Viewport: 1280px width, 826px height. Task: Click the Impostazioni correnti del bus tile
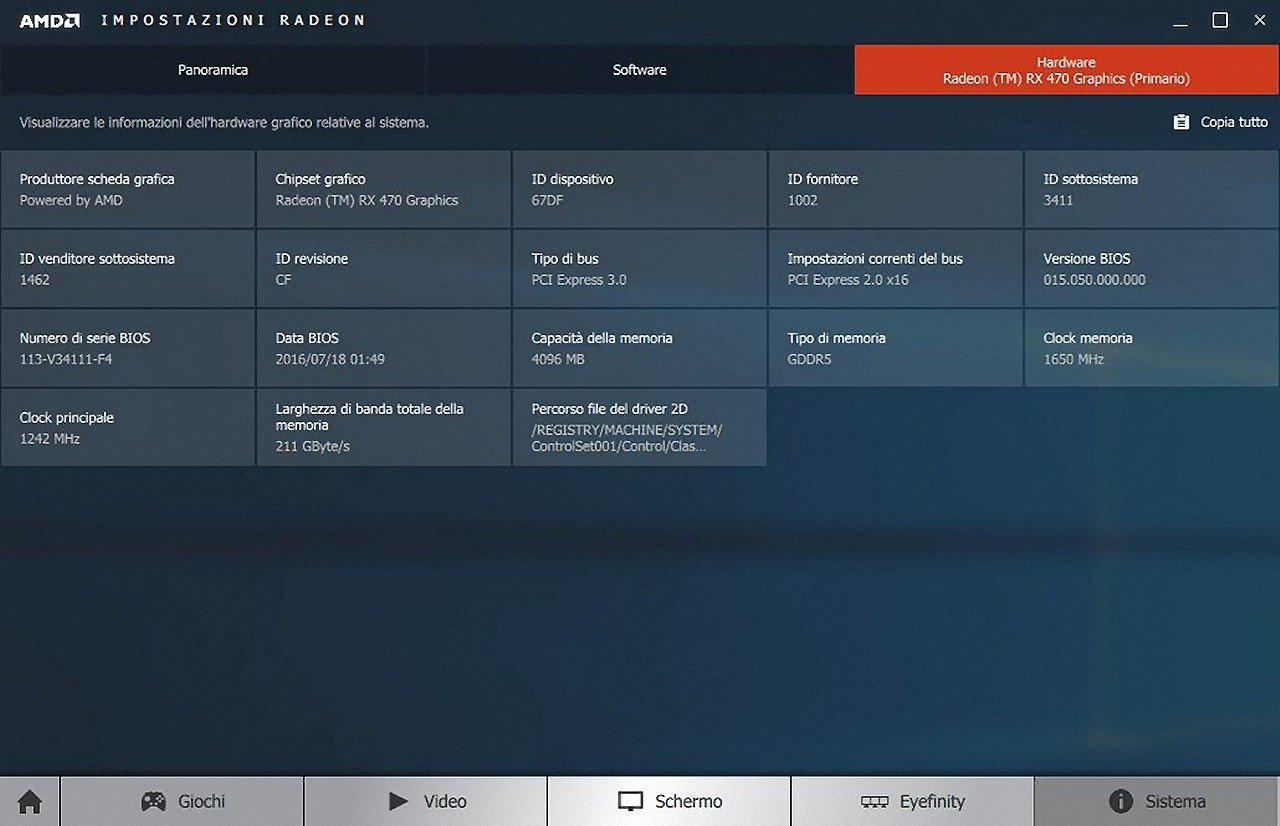[896, 268]
